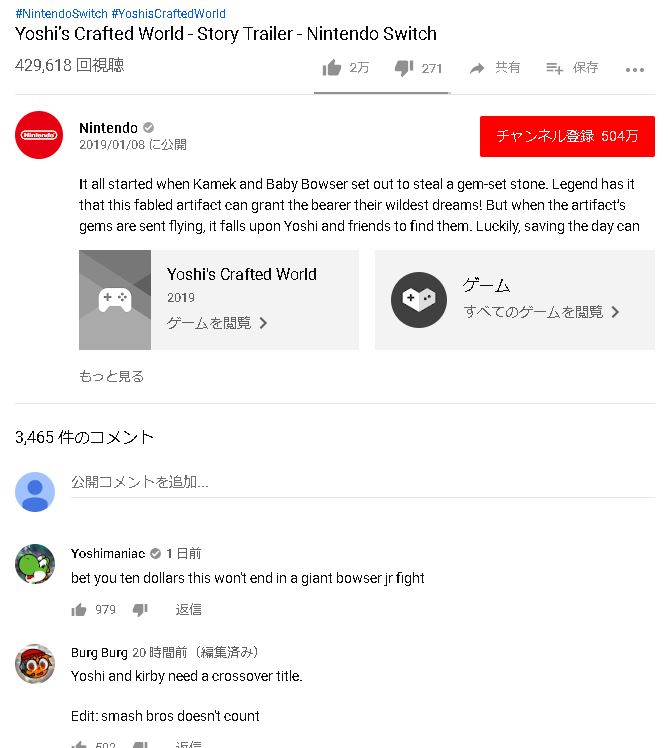Open the #YoshisCraftedWorld hashtag
The width and height of the screenshot is (668, 748).
[168, 13]
